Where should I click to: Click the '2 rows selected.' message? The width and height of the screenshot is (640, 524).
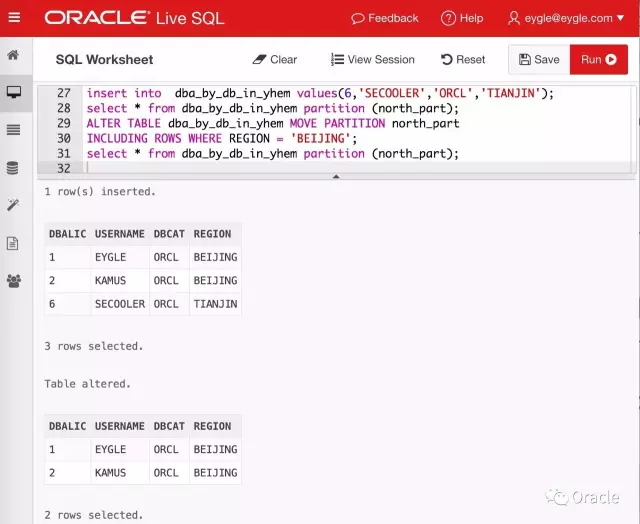94,515
